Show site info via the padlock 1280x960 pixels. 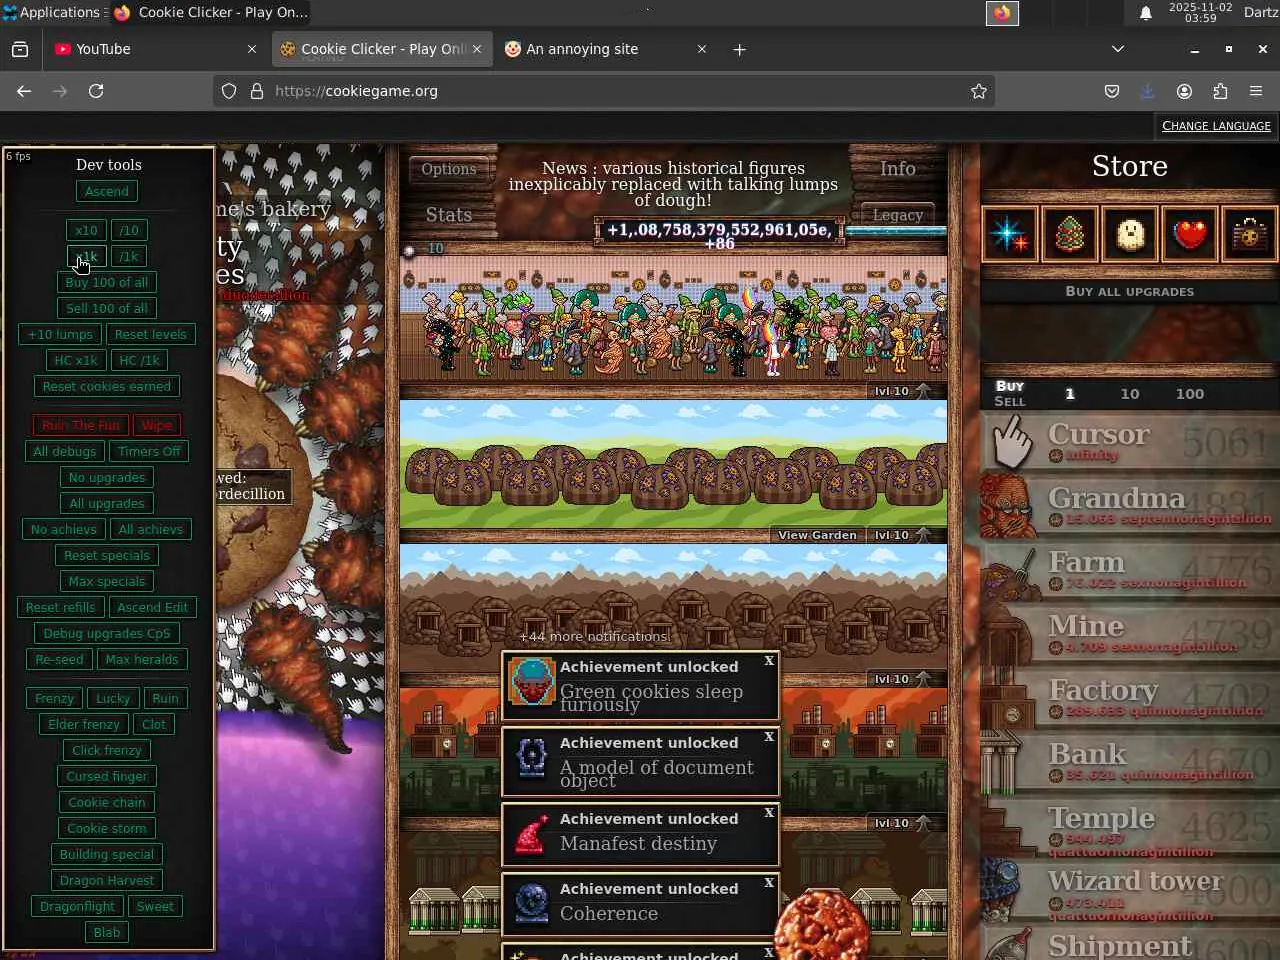pos(257,91)
